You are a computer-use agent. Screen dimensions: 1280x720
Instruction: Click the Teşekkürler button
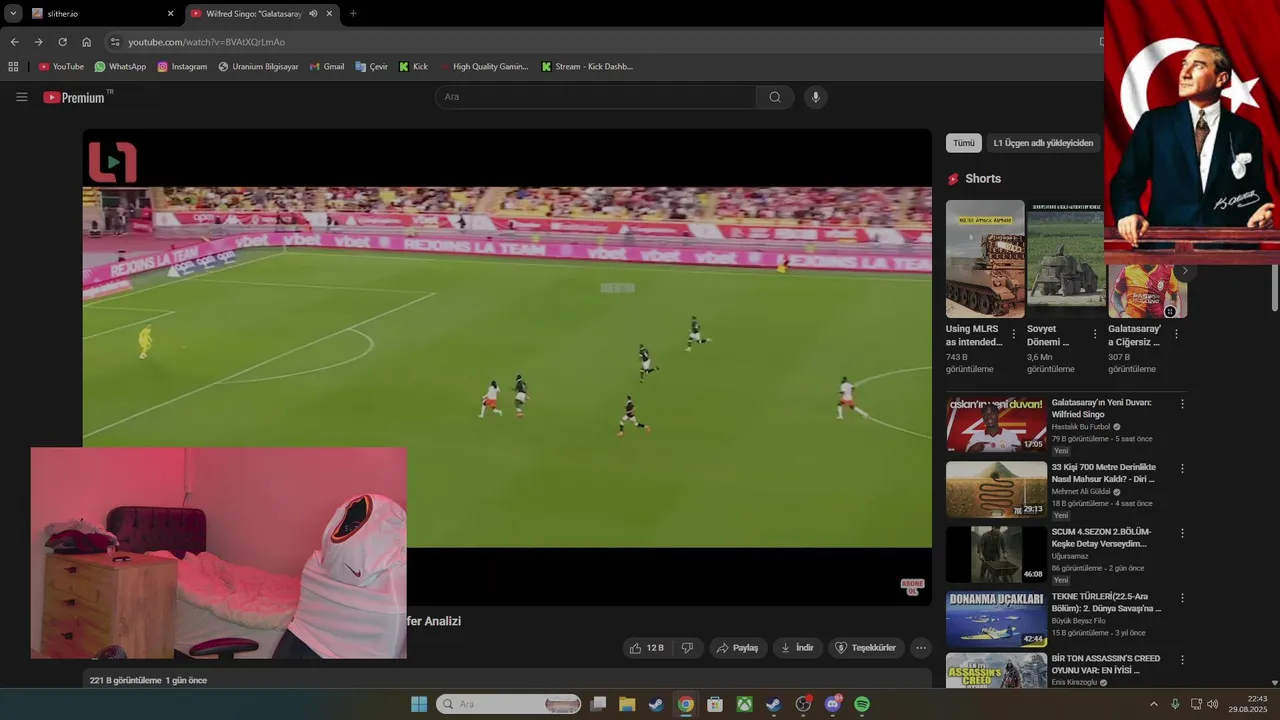(866, 648)
